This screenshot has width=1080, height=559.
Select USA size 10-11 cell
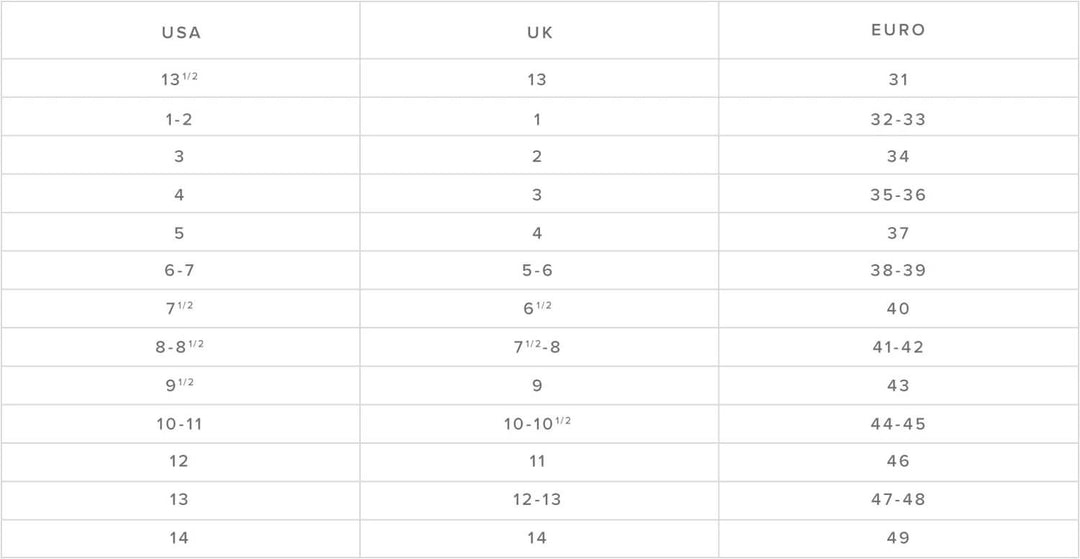point(179,424)
